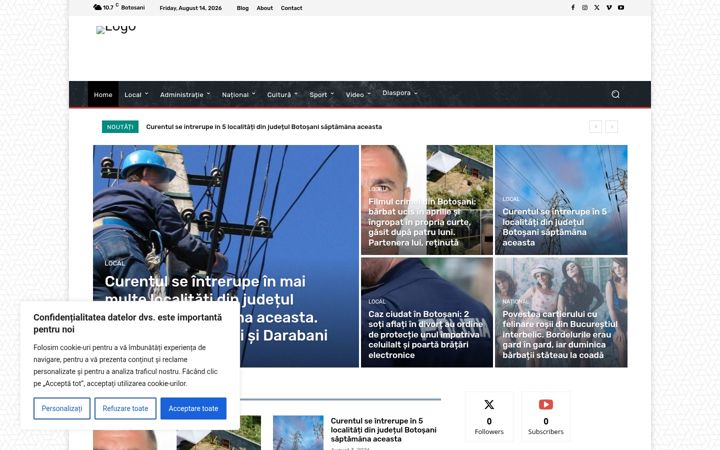Open search via magnifier icon in navbar
Screen dimensions: 720x450
tap(615, 94)
